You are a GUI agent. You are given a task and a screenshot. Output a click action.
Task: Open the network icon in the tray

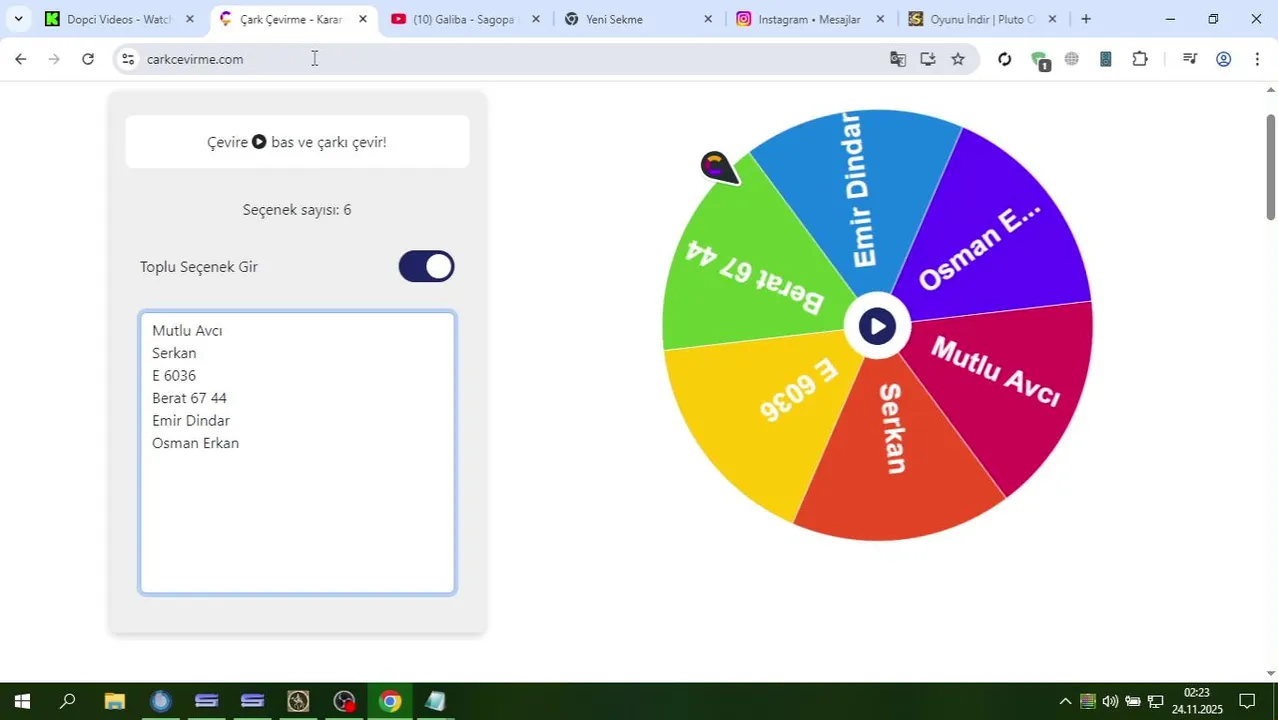pyautogui.click(x=1155, y=701)
